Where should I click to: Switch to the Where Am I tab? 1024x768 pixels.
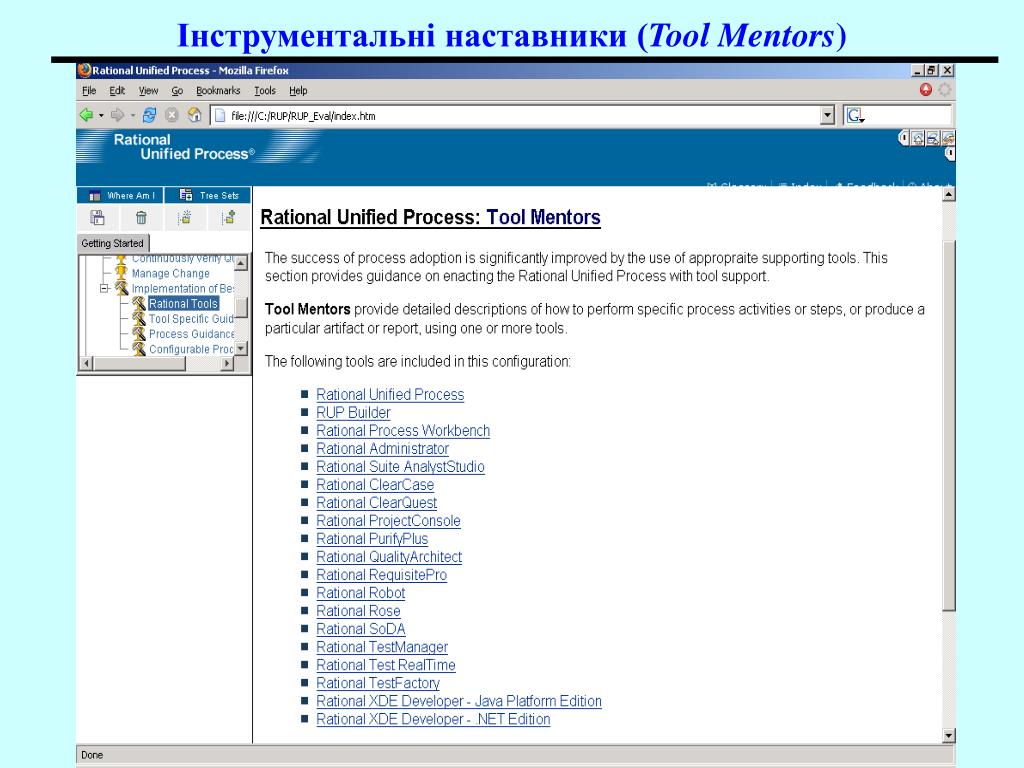pyautogui.click(x=120, y=195)
